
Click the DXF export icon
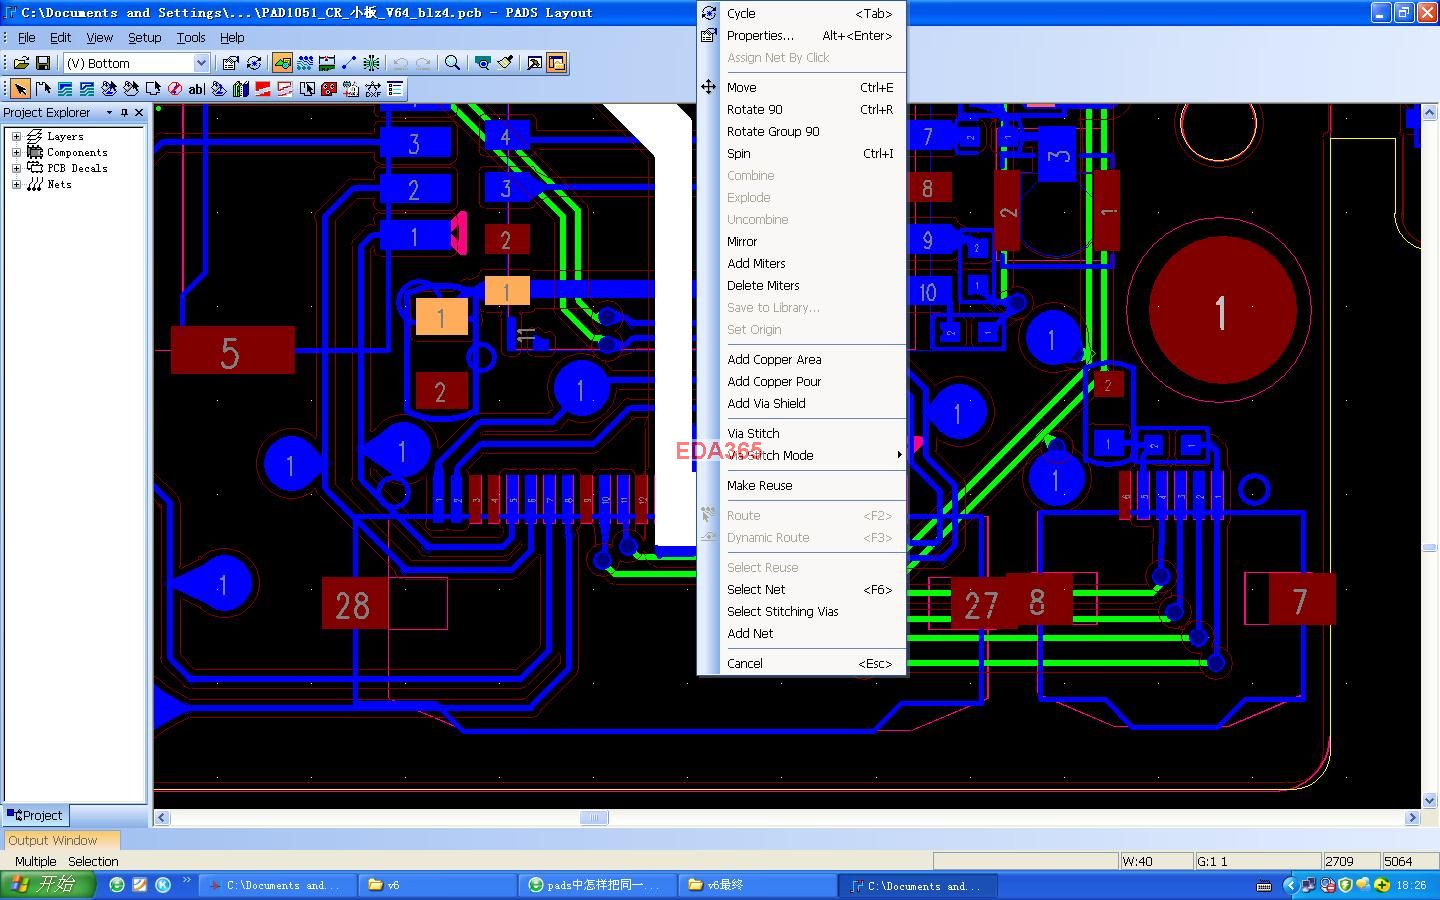[373, 89]
